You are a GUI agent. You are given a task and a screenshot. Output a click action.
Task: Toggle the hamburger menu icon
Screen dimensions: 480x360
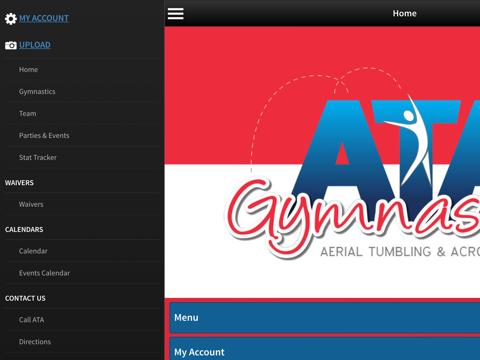(x=175, y=14)
